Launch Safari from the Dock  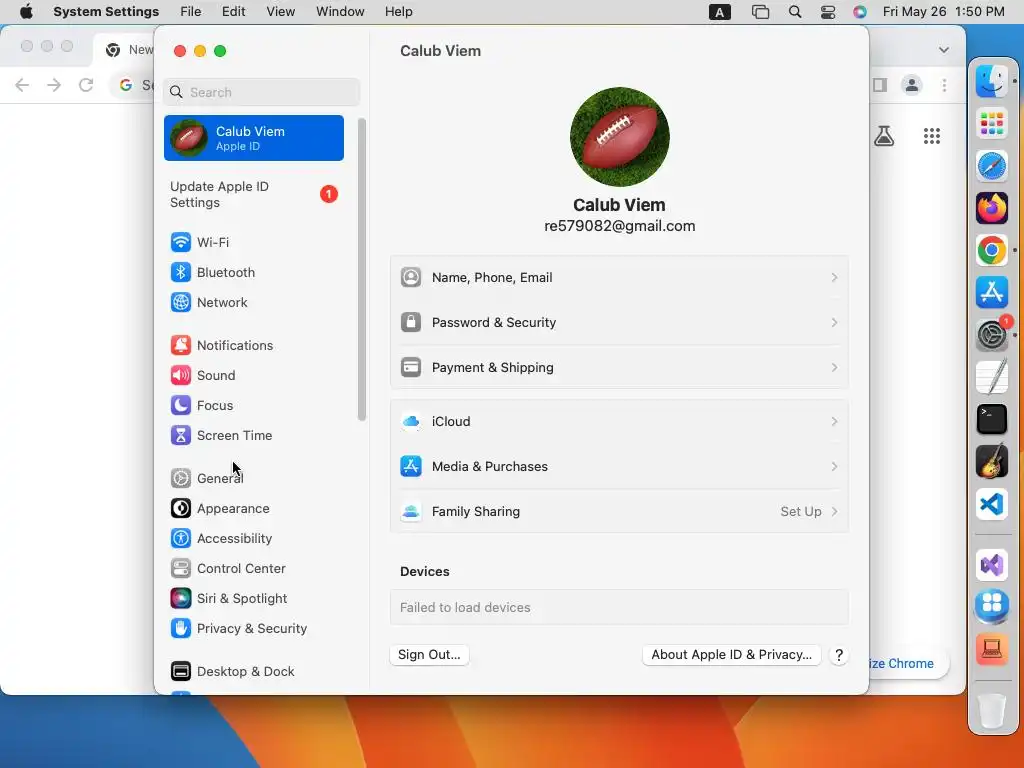pos(991,166)
